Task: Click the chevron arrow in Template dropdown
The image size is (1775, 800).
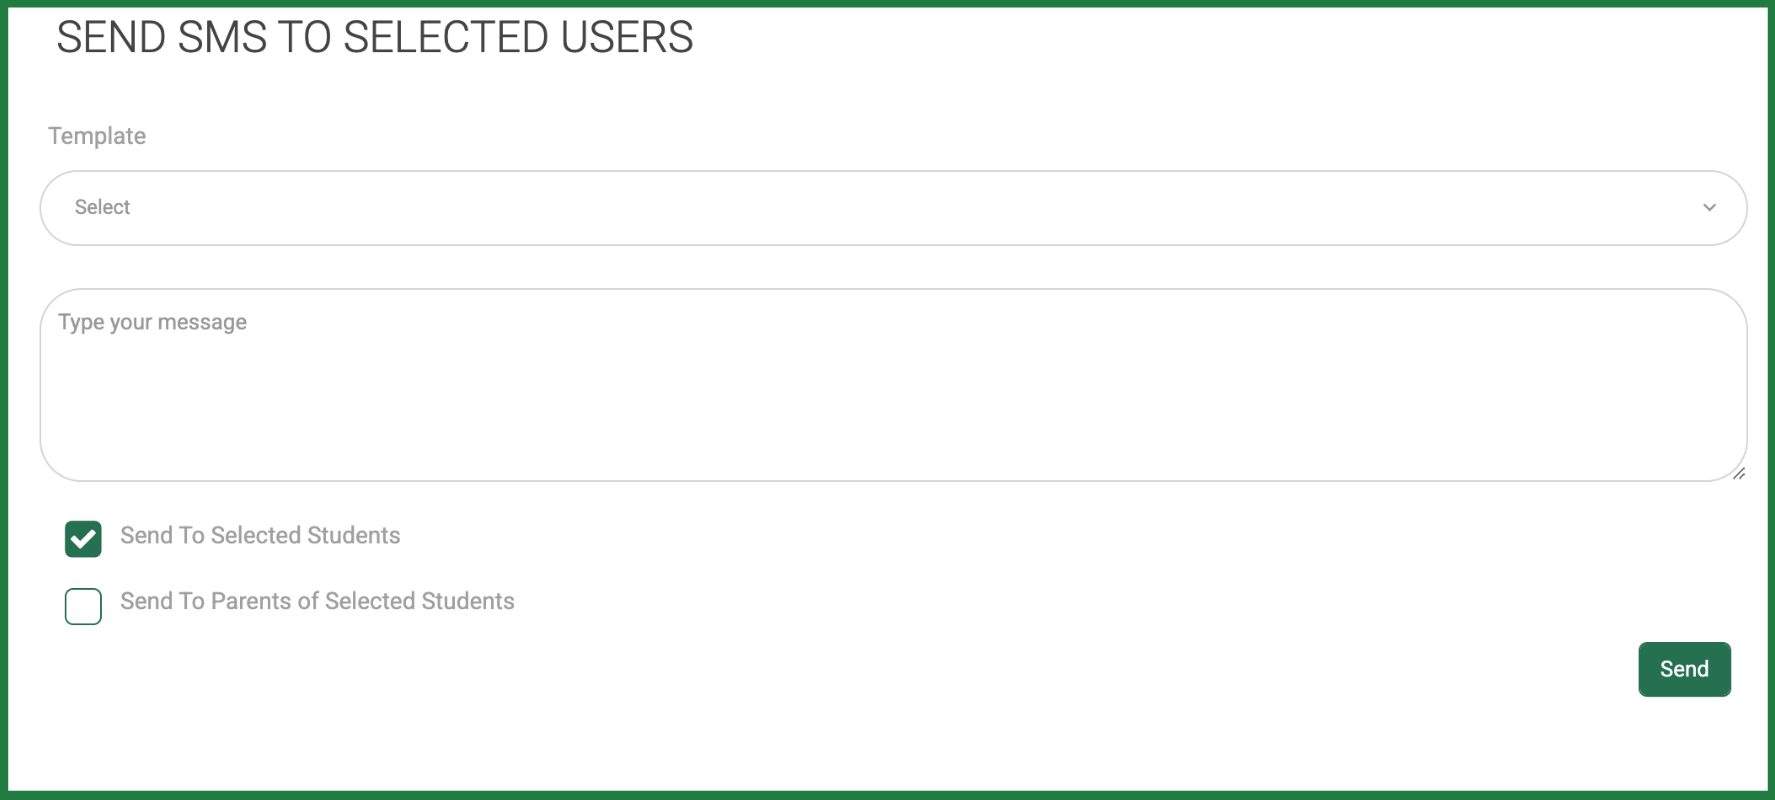Action: click(1709, 208)
